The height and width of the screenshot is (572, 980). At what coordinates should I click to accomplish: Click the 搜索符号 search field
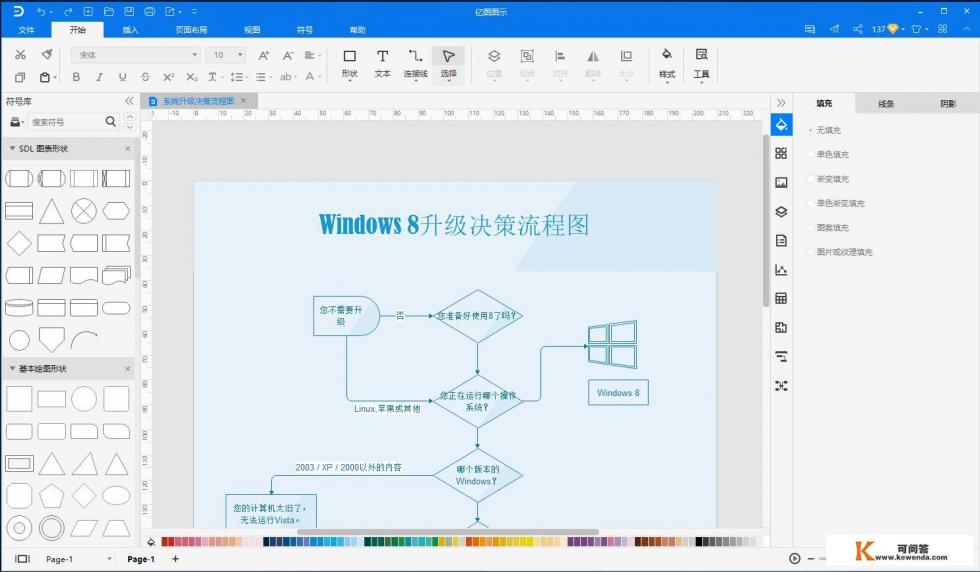[x=66, y=122]
